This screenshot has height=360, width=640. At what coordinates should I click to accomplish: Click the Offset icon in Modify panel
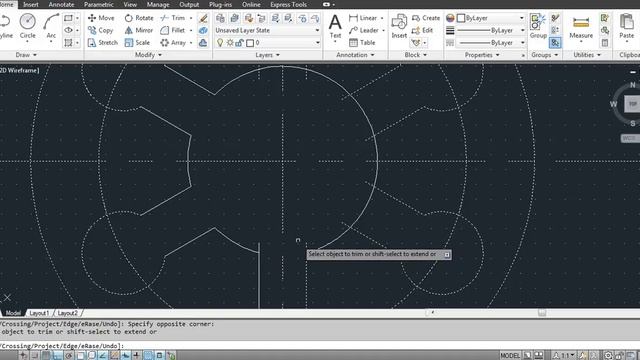203,42
